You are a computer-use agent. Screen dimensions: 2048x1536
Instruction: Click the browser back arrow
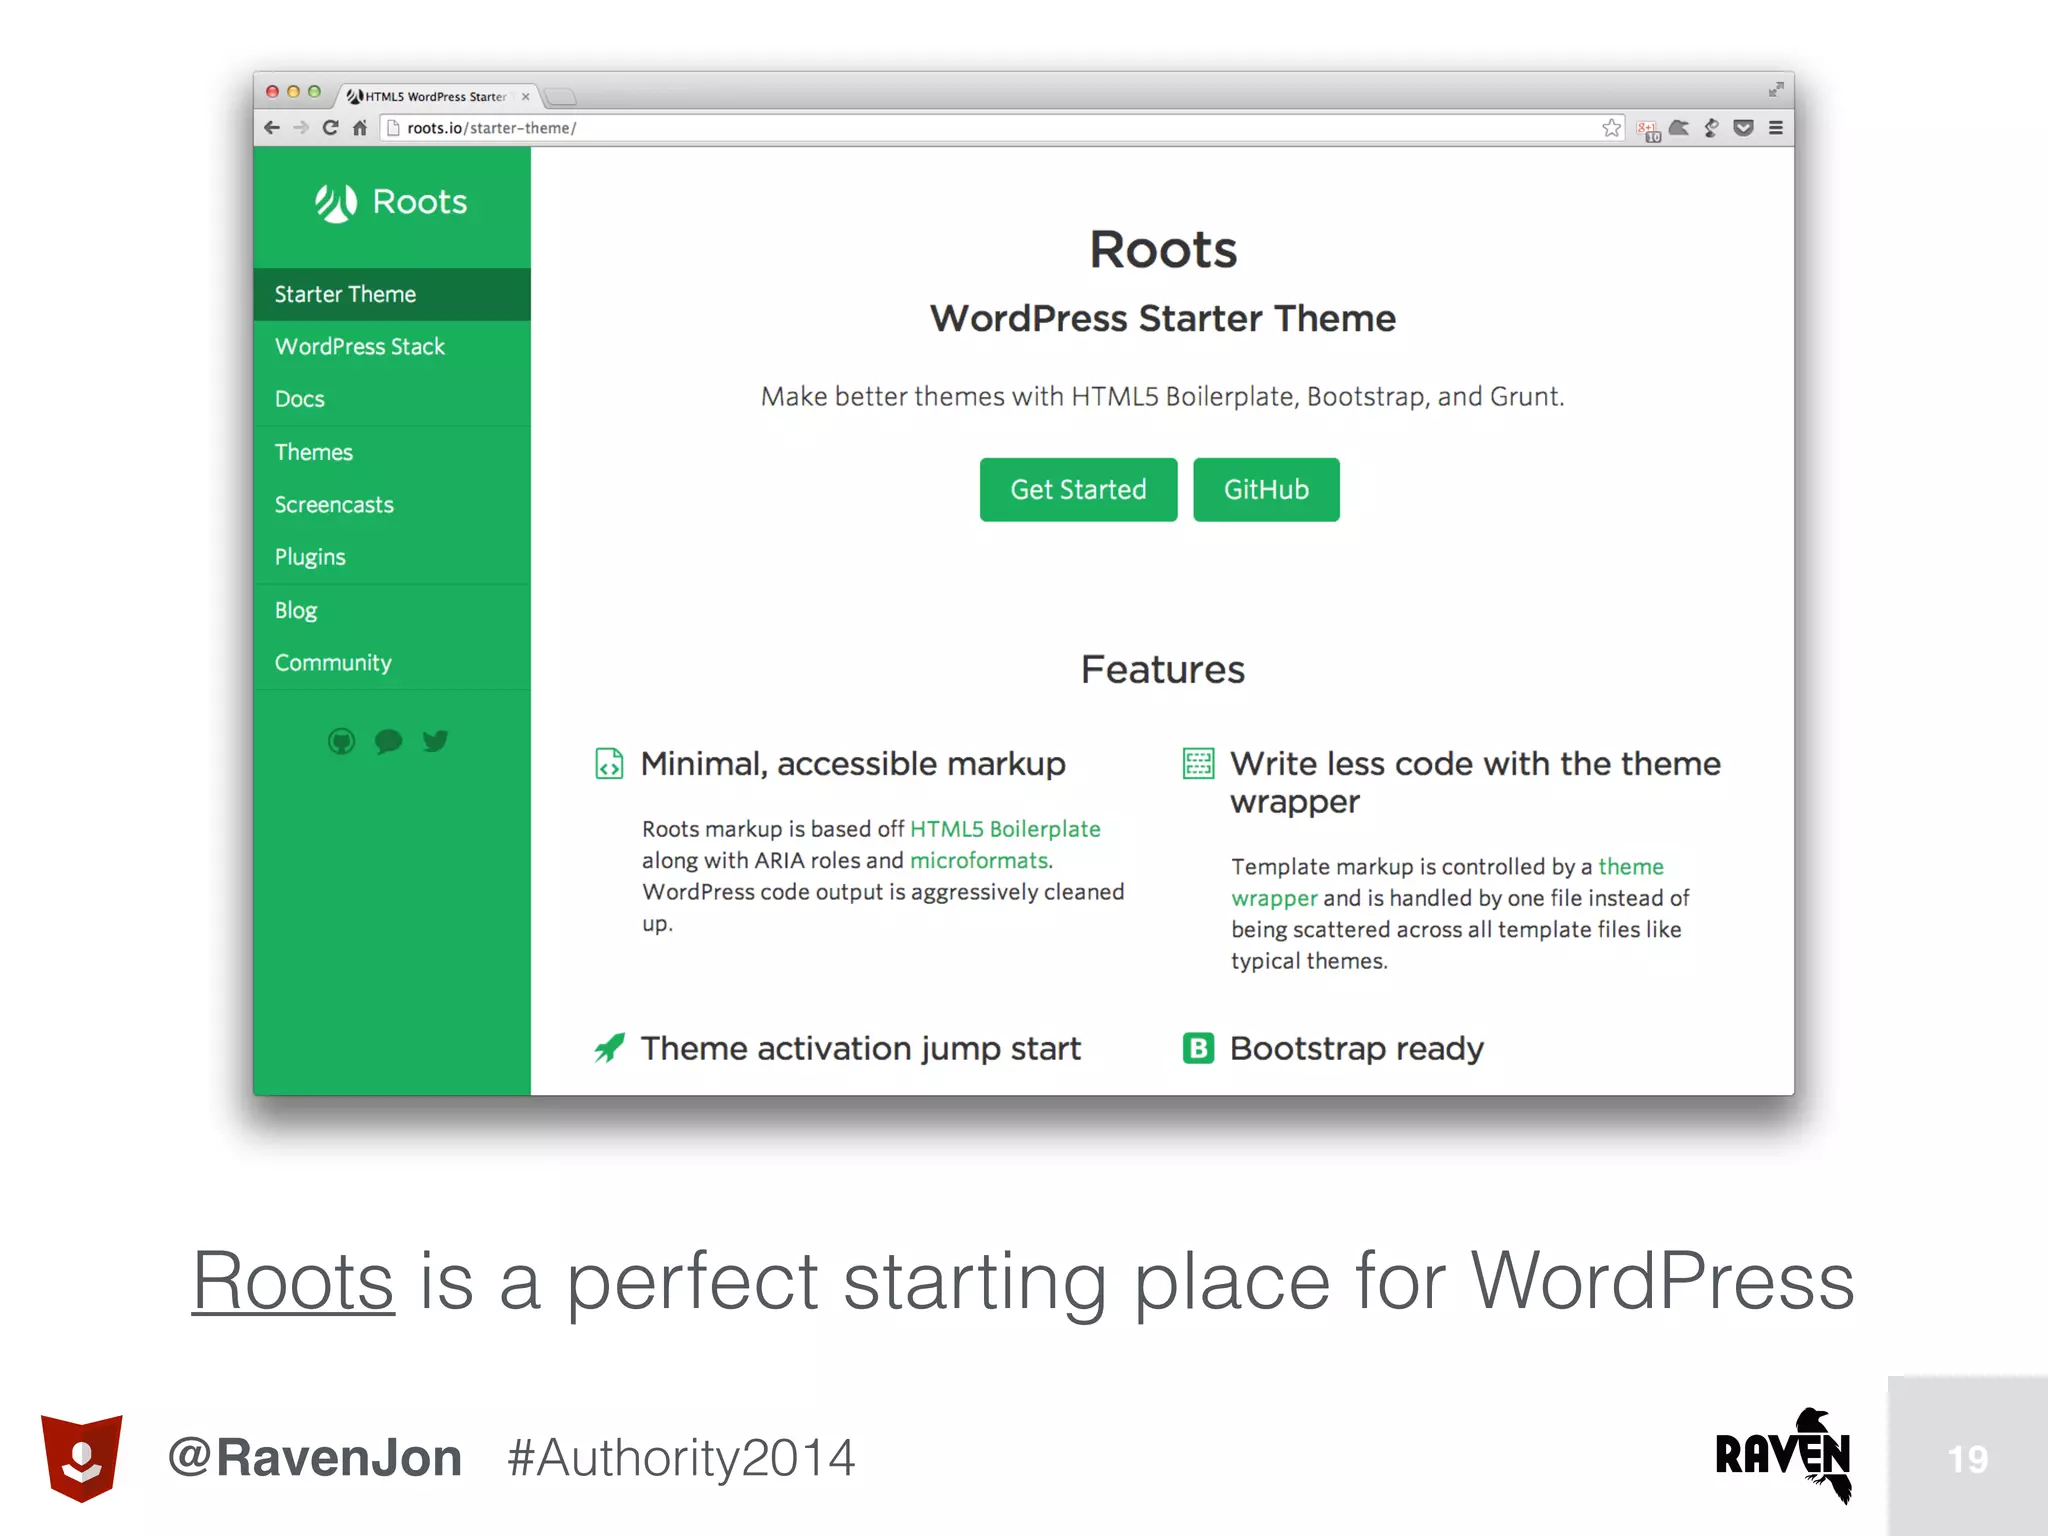pos(272,128)
